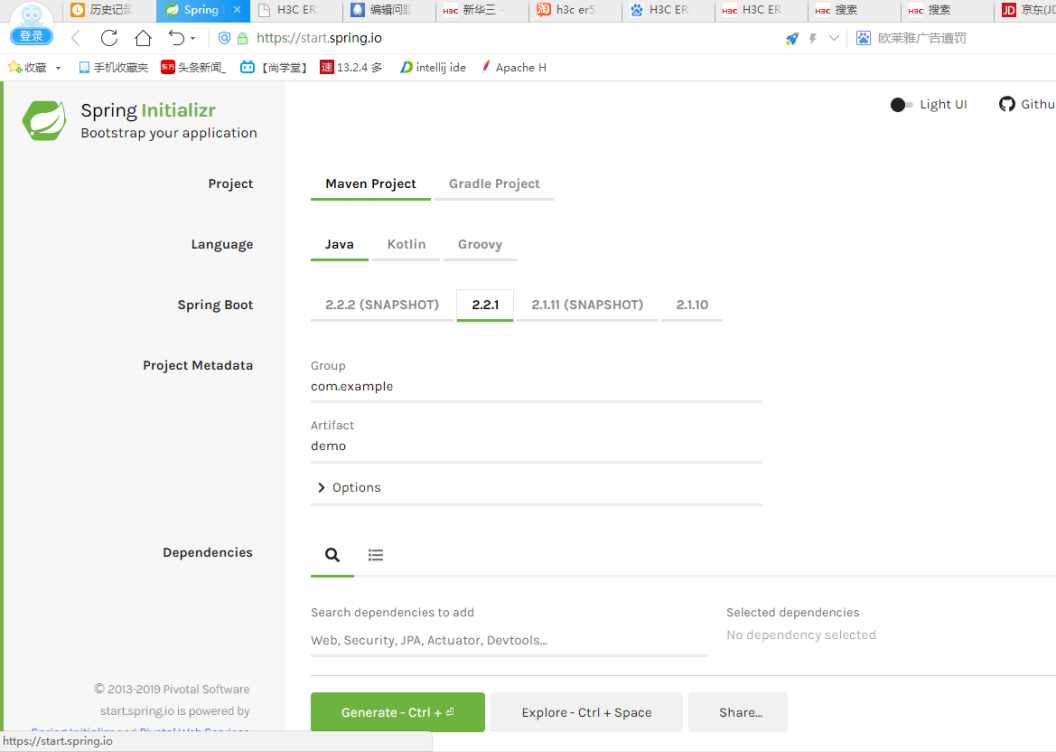This screenshot has height=752, width=1056.
Task: Open the 头条新闻 bookmark
Action: tap(194, 67)
